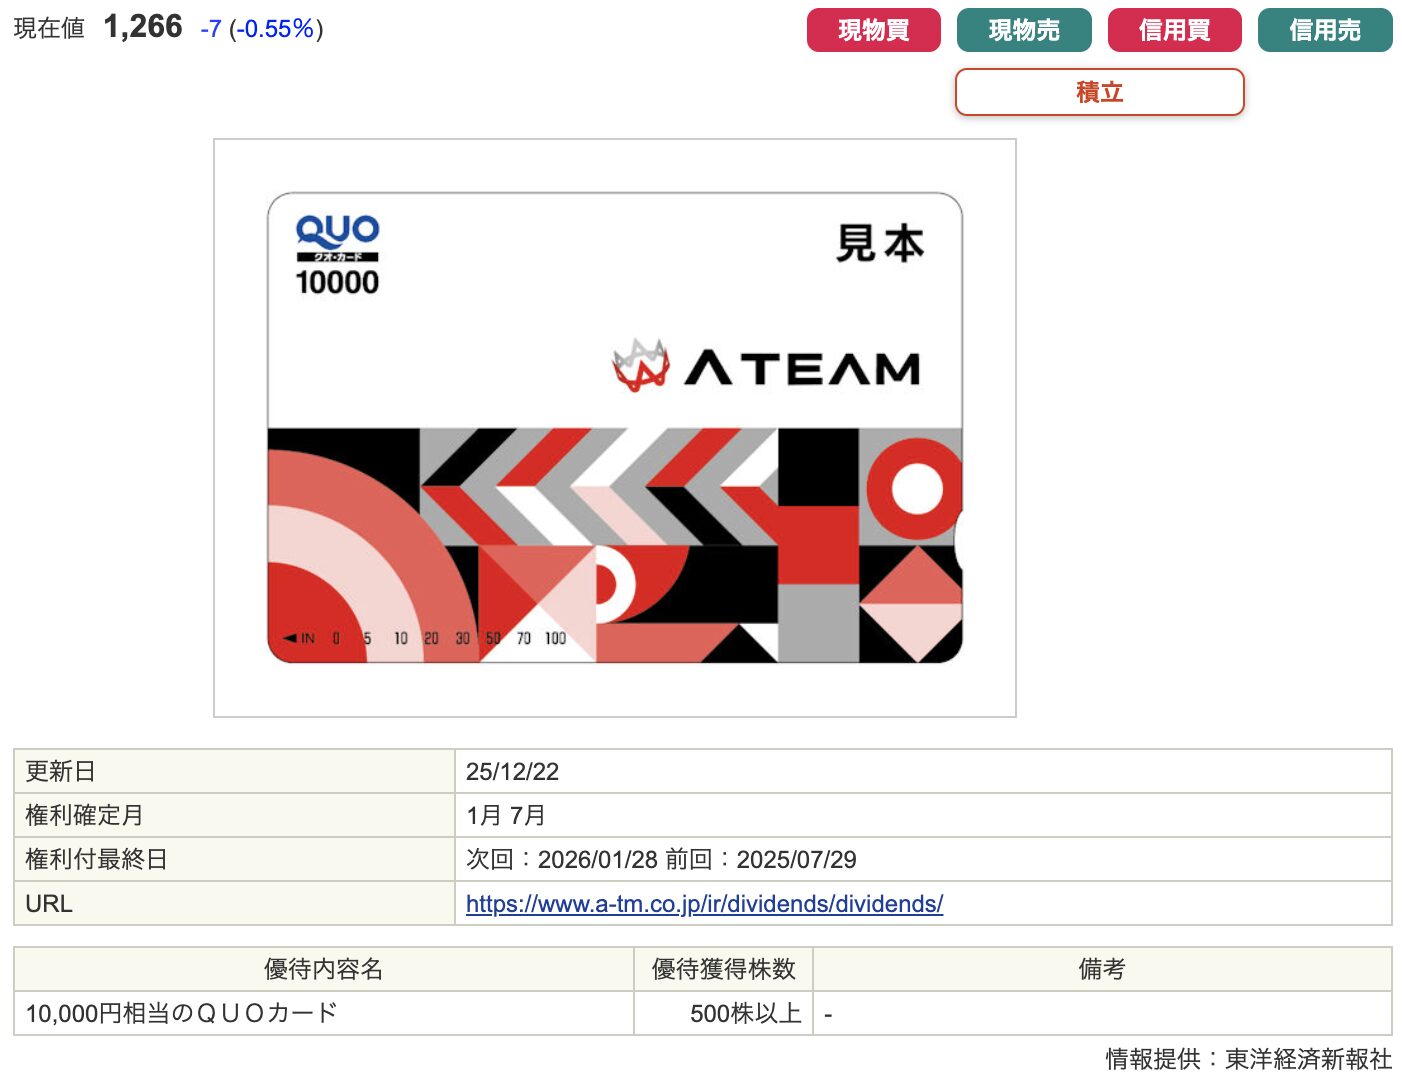Click the 東洋経済新報社 provider credit text
1402x1074 pixels.
(1307, 1058)
